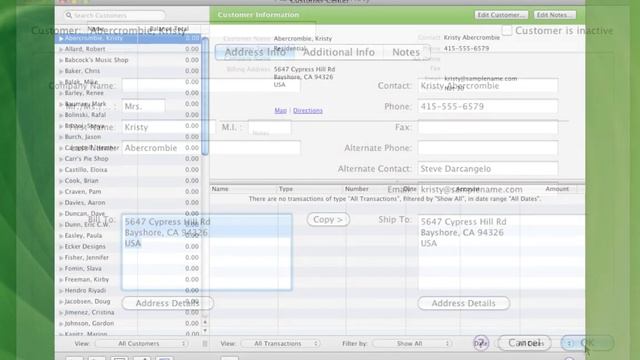Select Davies, Aaron in the list
The image size is (640, 360).
[128, 203]
